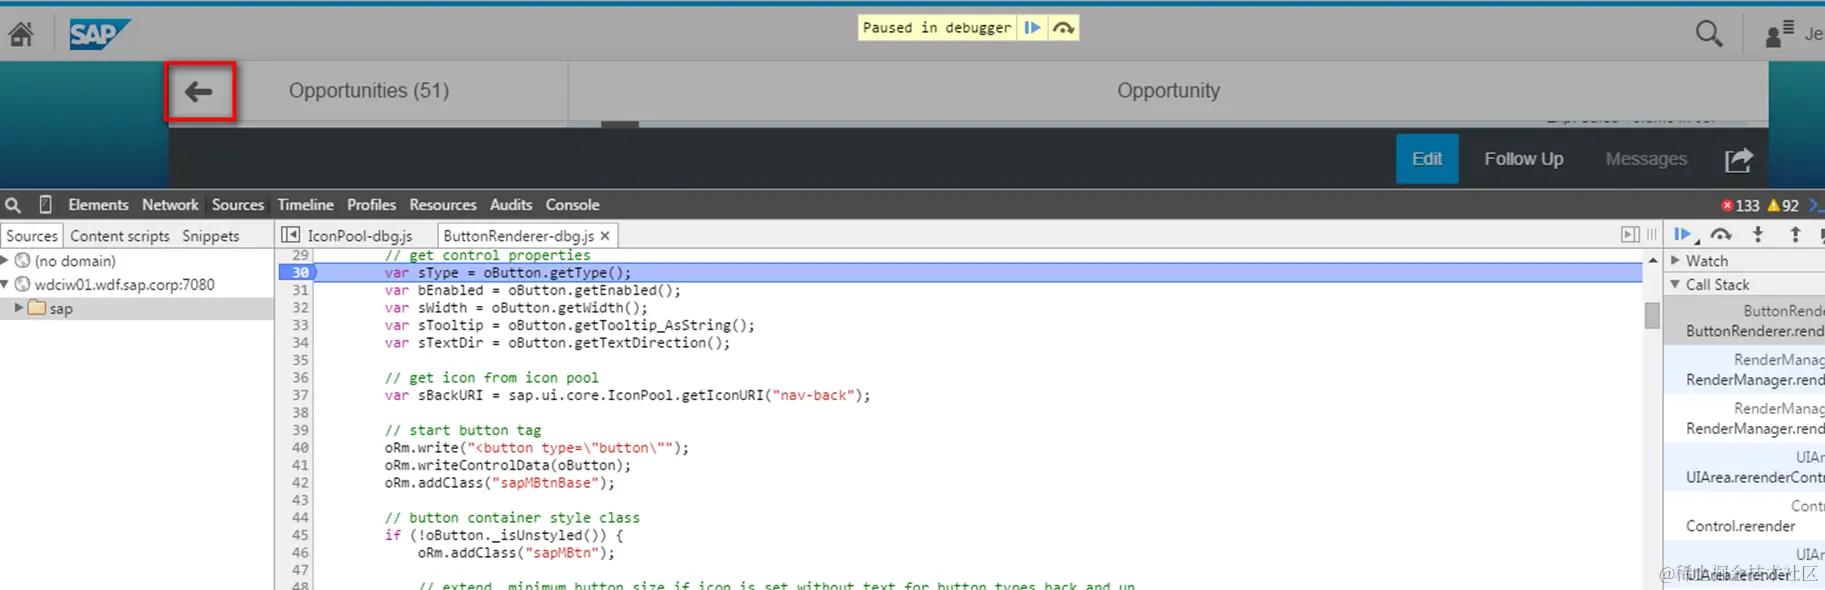Switch to the Console panel
Image resolution: width=1825 pixels, height=590 pixels.
point(572,205)
